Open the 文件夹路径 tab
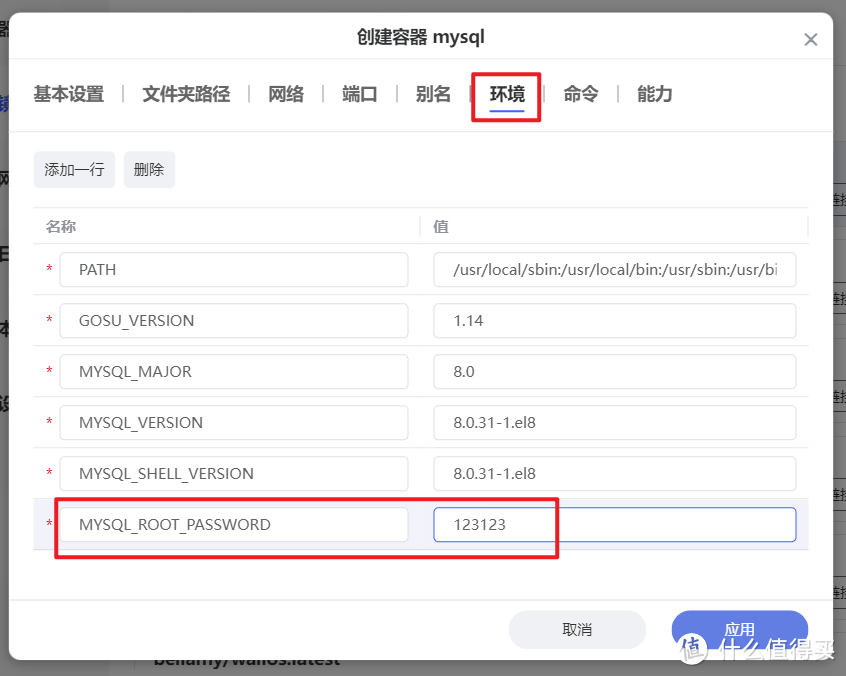This screenshot has width=846, height=676. tap(185, 93)
